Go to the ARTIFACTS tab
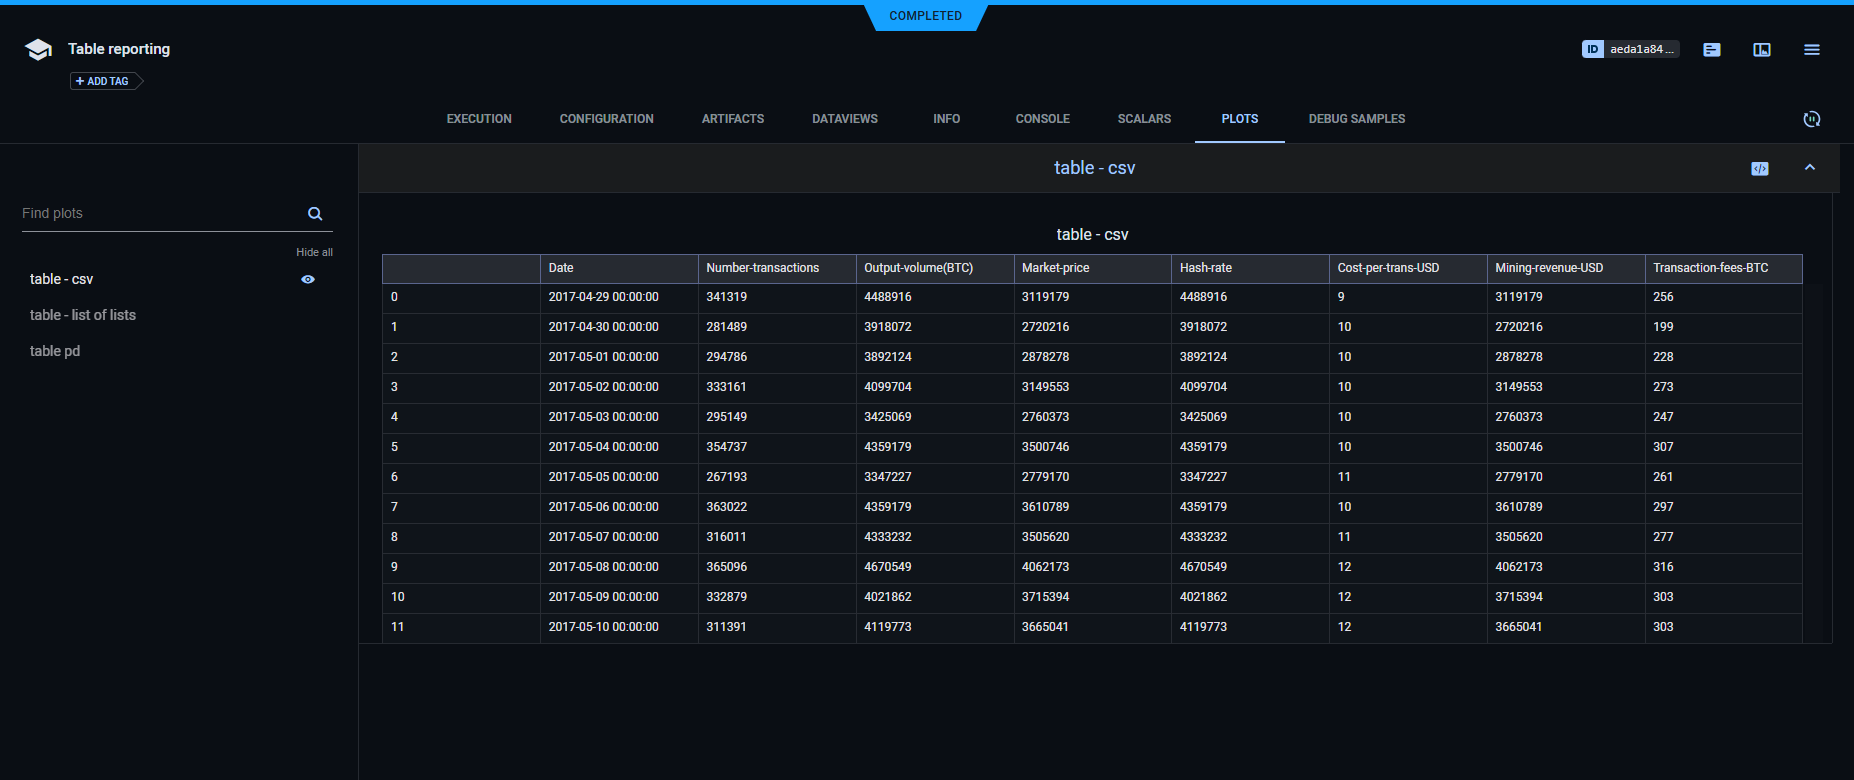Viewport: 1854px width, 780px height. 732,119
